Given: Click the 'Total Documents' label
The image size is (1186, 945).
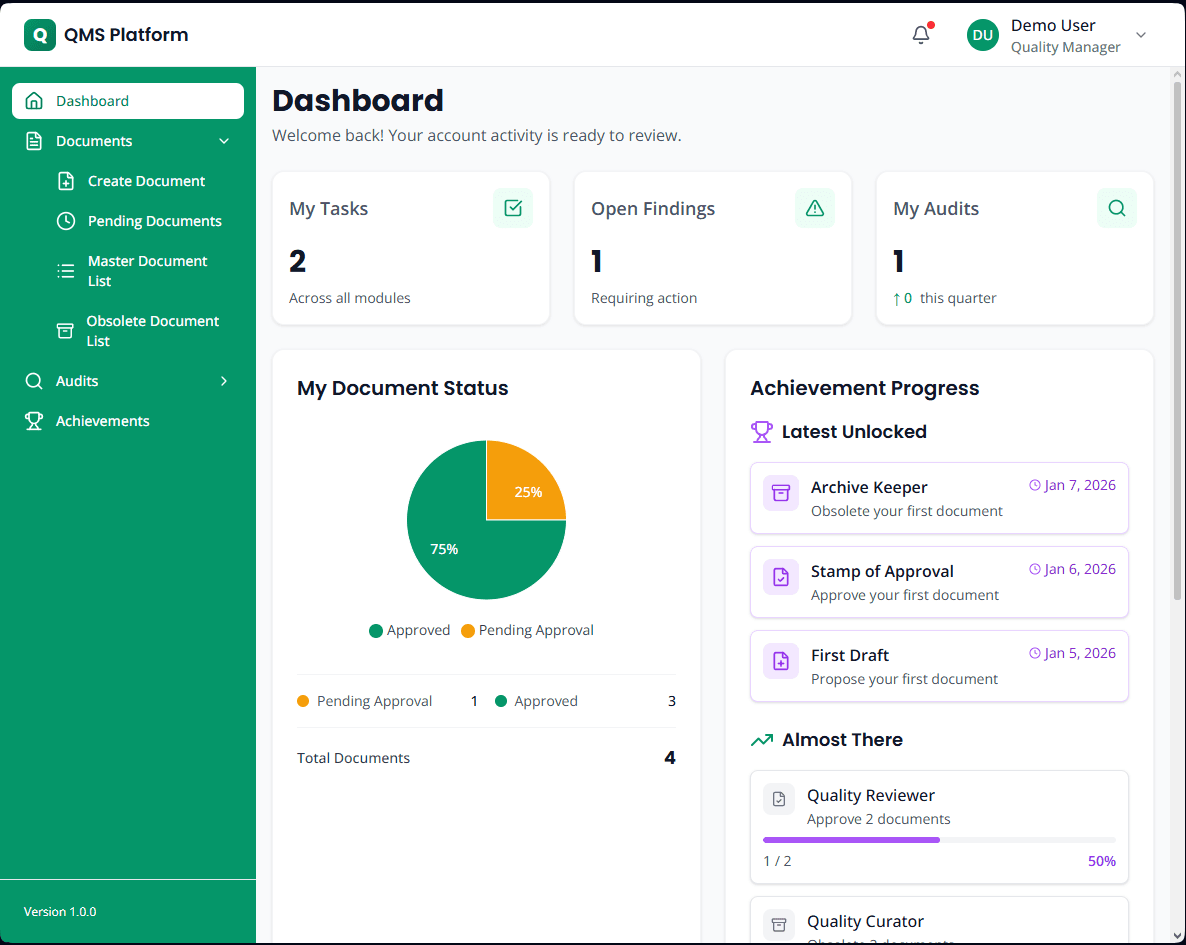Looking at the screenshot, I should coord(353,758).
